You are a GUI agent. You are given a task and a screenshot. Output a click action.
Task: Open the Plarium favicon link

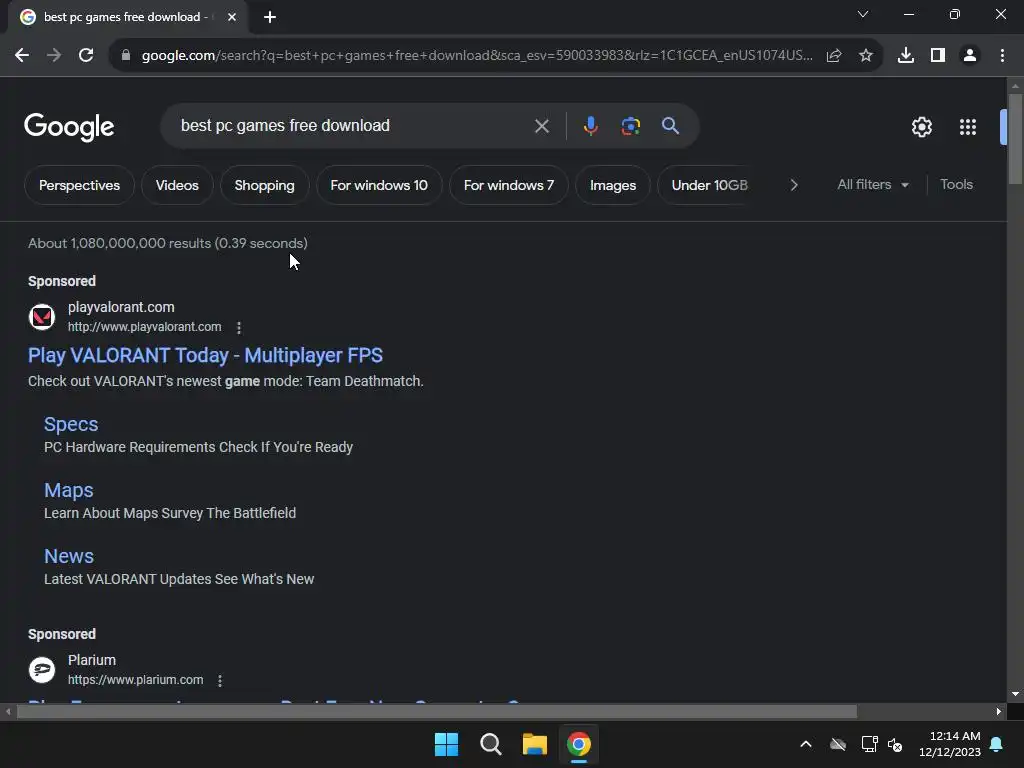(42, 670)
